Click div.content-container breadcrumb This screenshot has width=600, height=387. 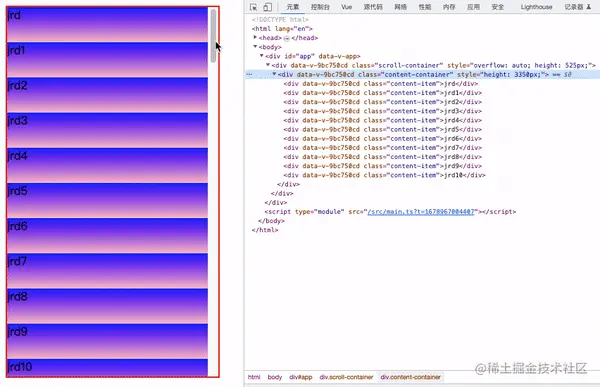point(411,377)
